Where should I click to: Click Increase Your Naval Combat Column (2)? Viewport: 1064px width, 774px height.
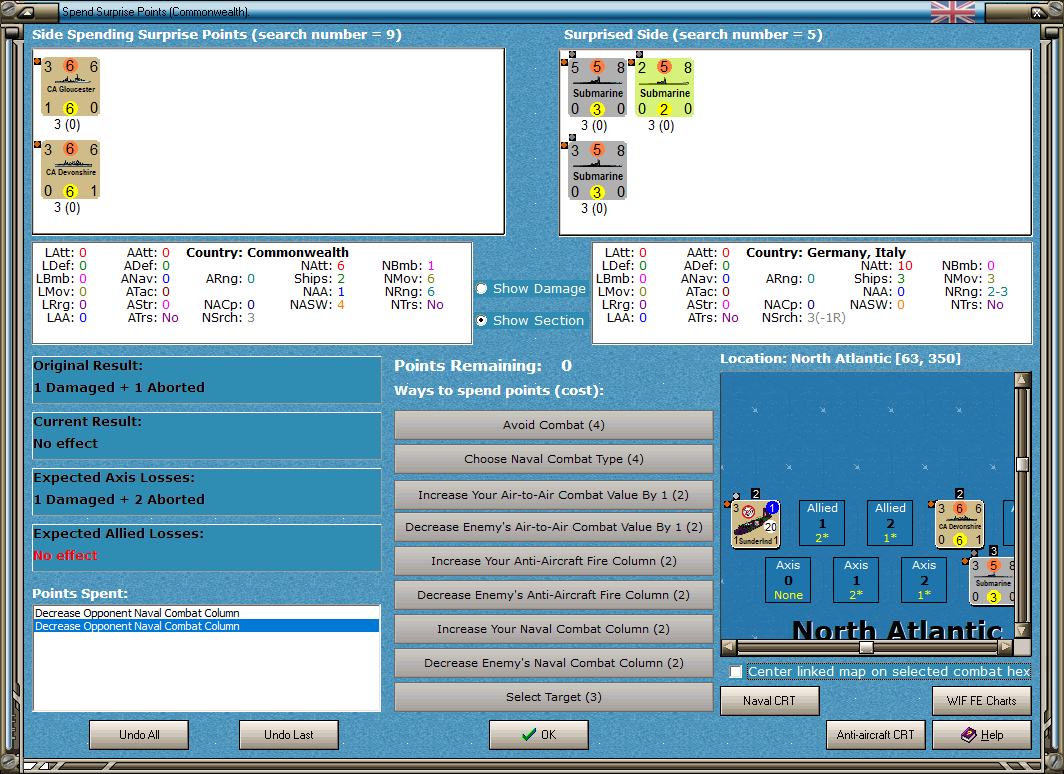[x=554, y=629]
